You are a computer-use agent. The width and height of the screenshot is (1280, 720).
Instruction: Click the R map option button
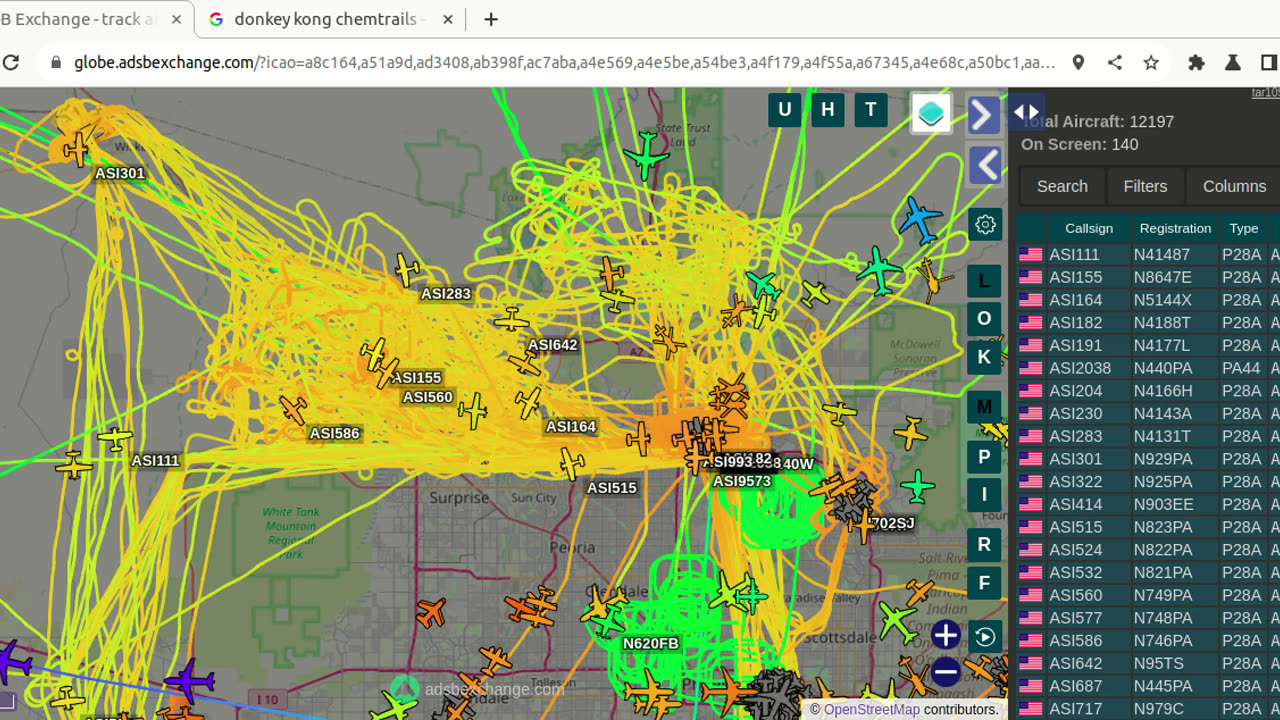pos(984,544)
